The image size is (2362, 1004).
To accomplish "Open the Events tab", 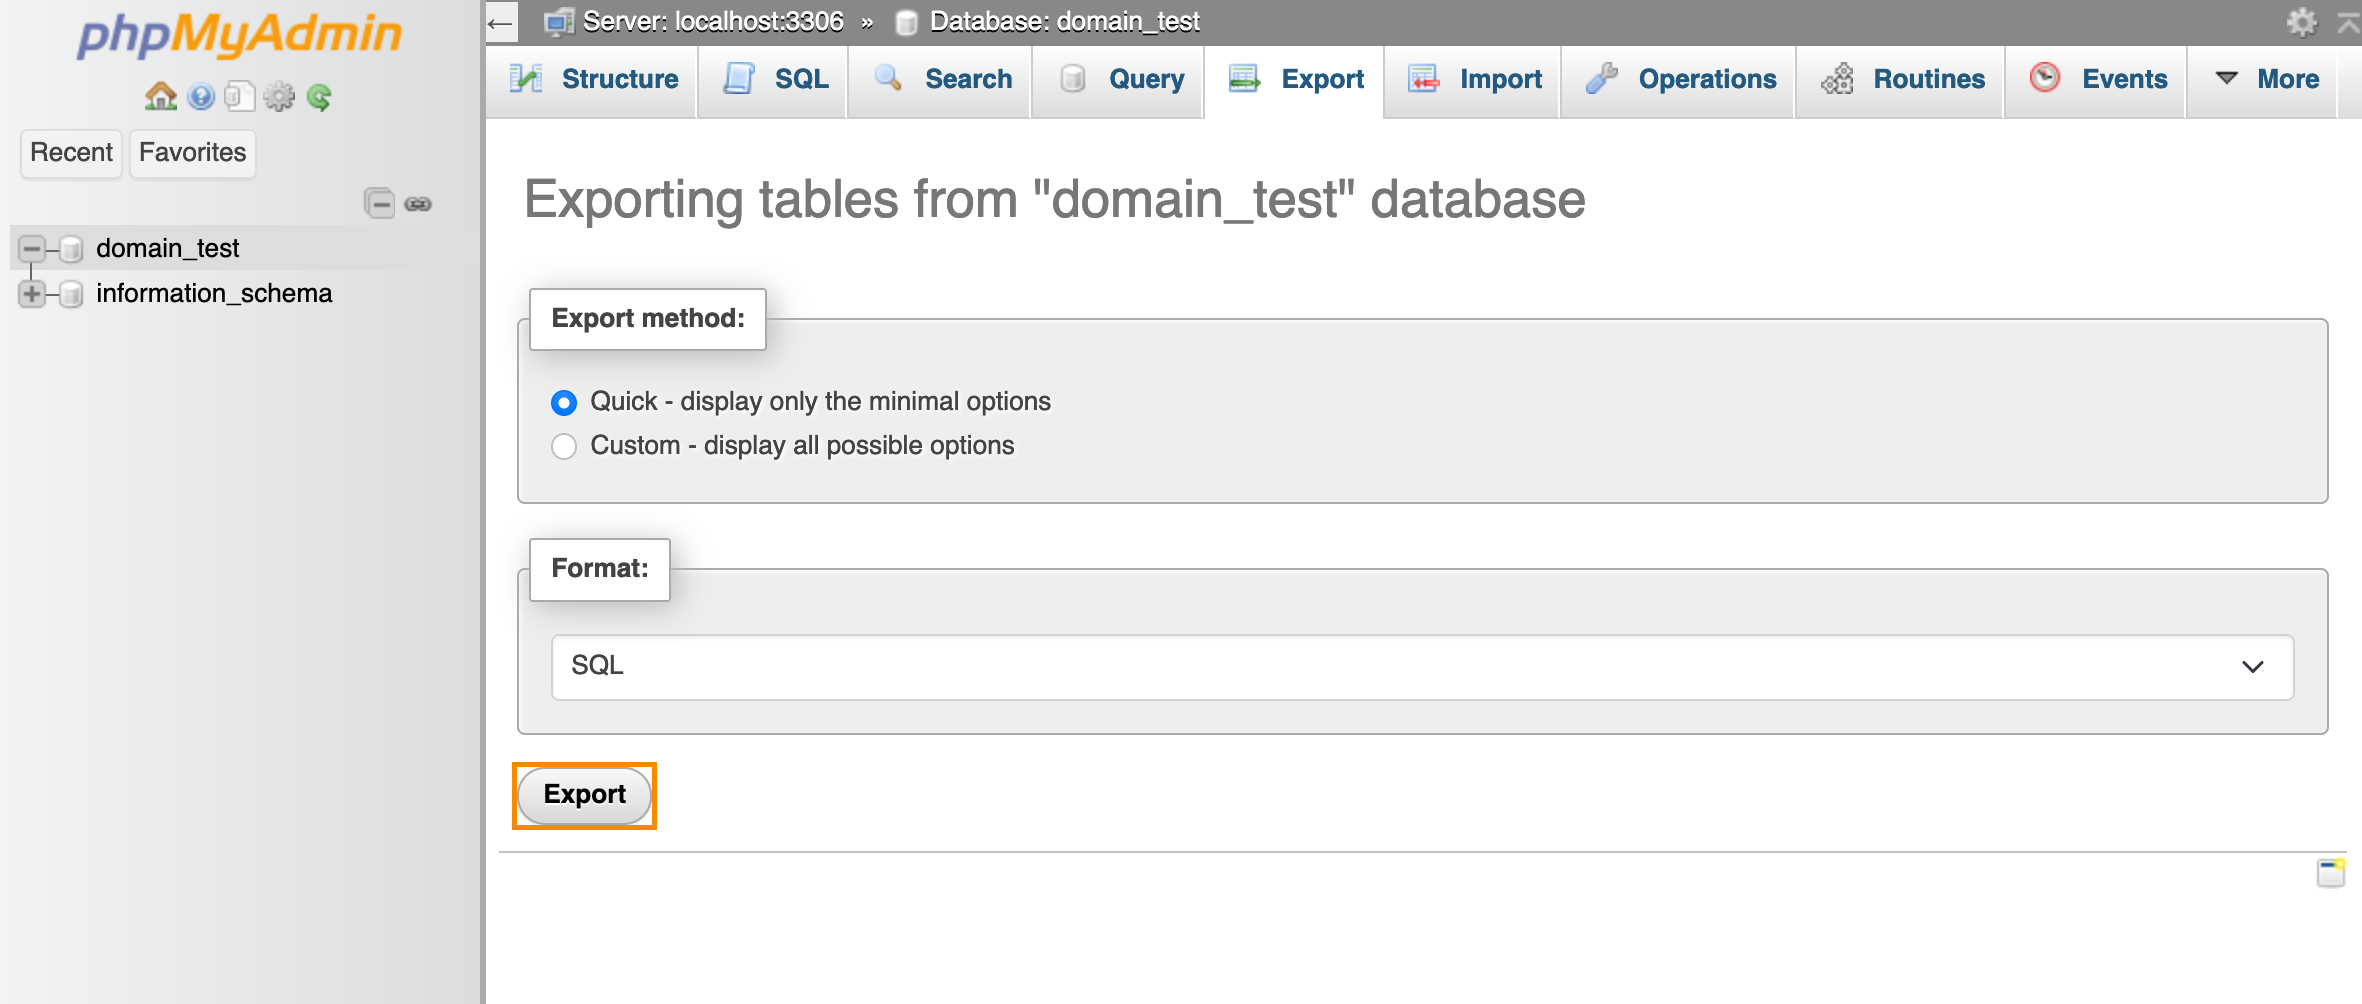I will coord(2098,80).
